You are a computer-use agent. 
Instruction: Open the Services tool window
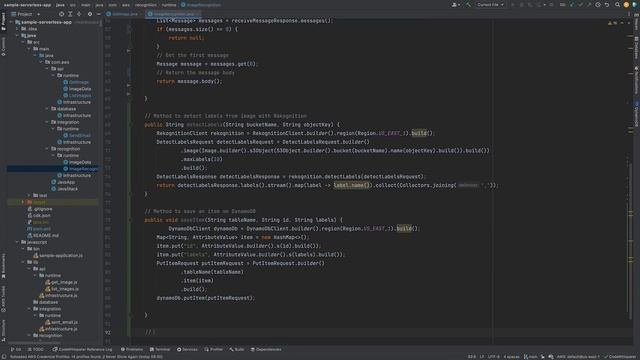tap(187, 349)
